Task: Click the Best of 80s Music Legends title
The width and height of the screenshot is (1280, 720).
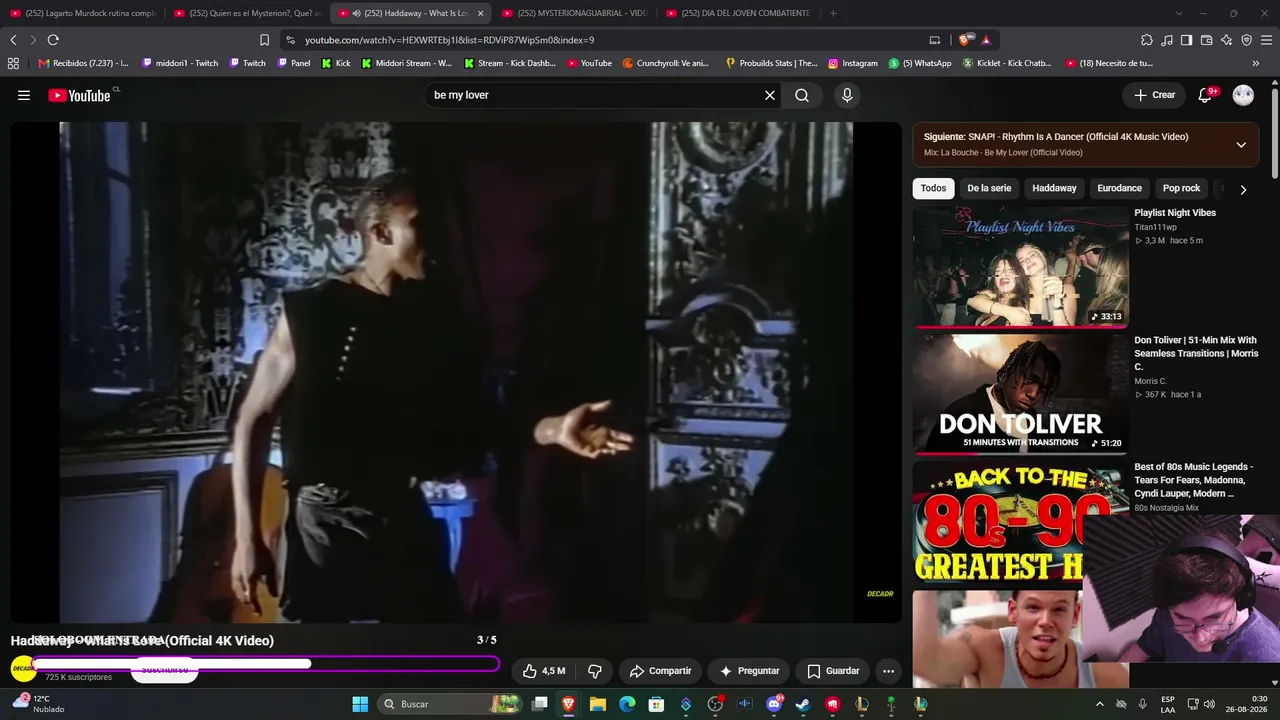Action: coord(1193,480)
